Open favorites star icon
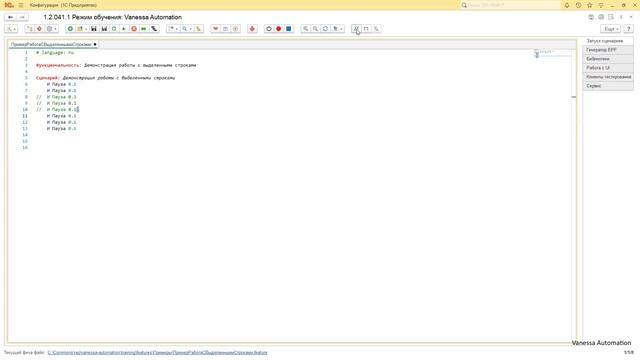The width and height of the screenshot is (640, 360). 590,5
